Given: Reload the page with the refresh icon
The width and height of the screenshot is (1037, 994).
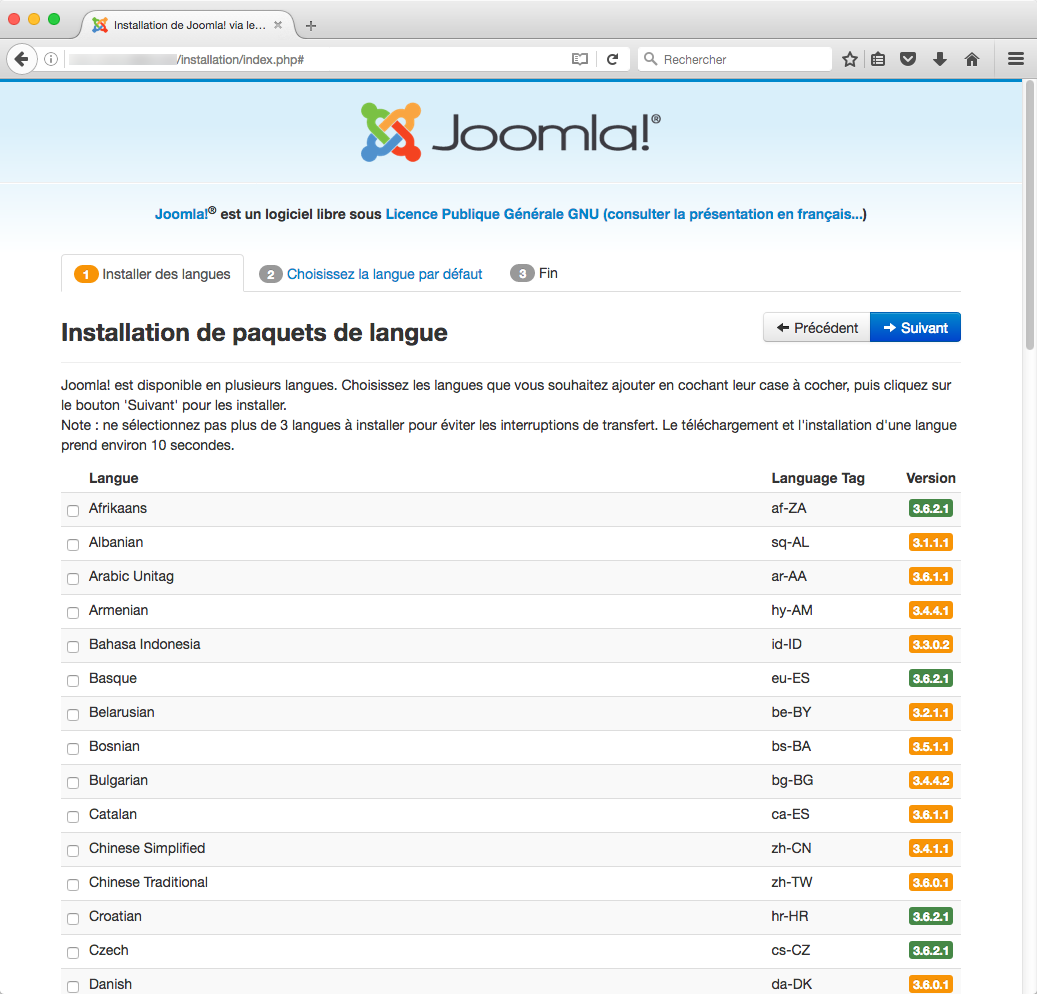Looking at the screenshot, I should (613, 60).
